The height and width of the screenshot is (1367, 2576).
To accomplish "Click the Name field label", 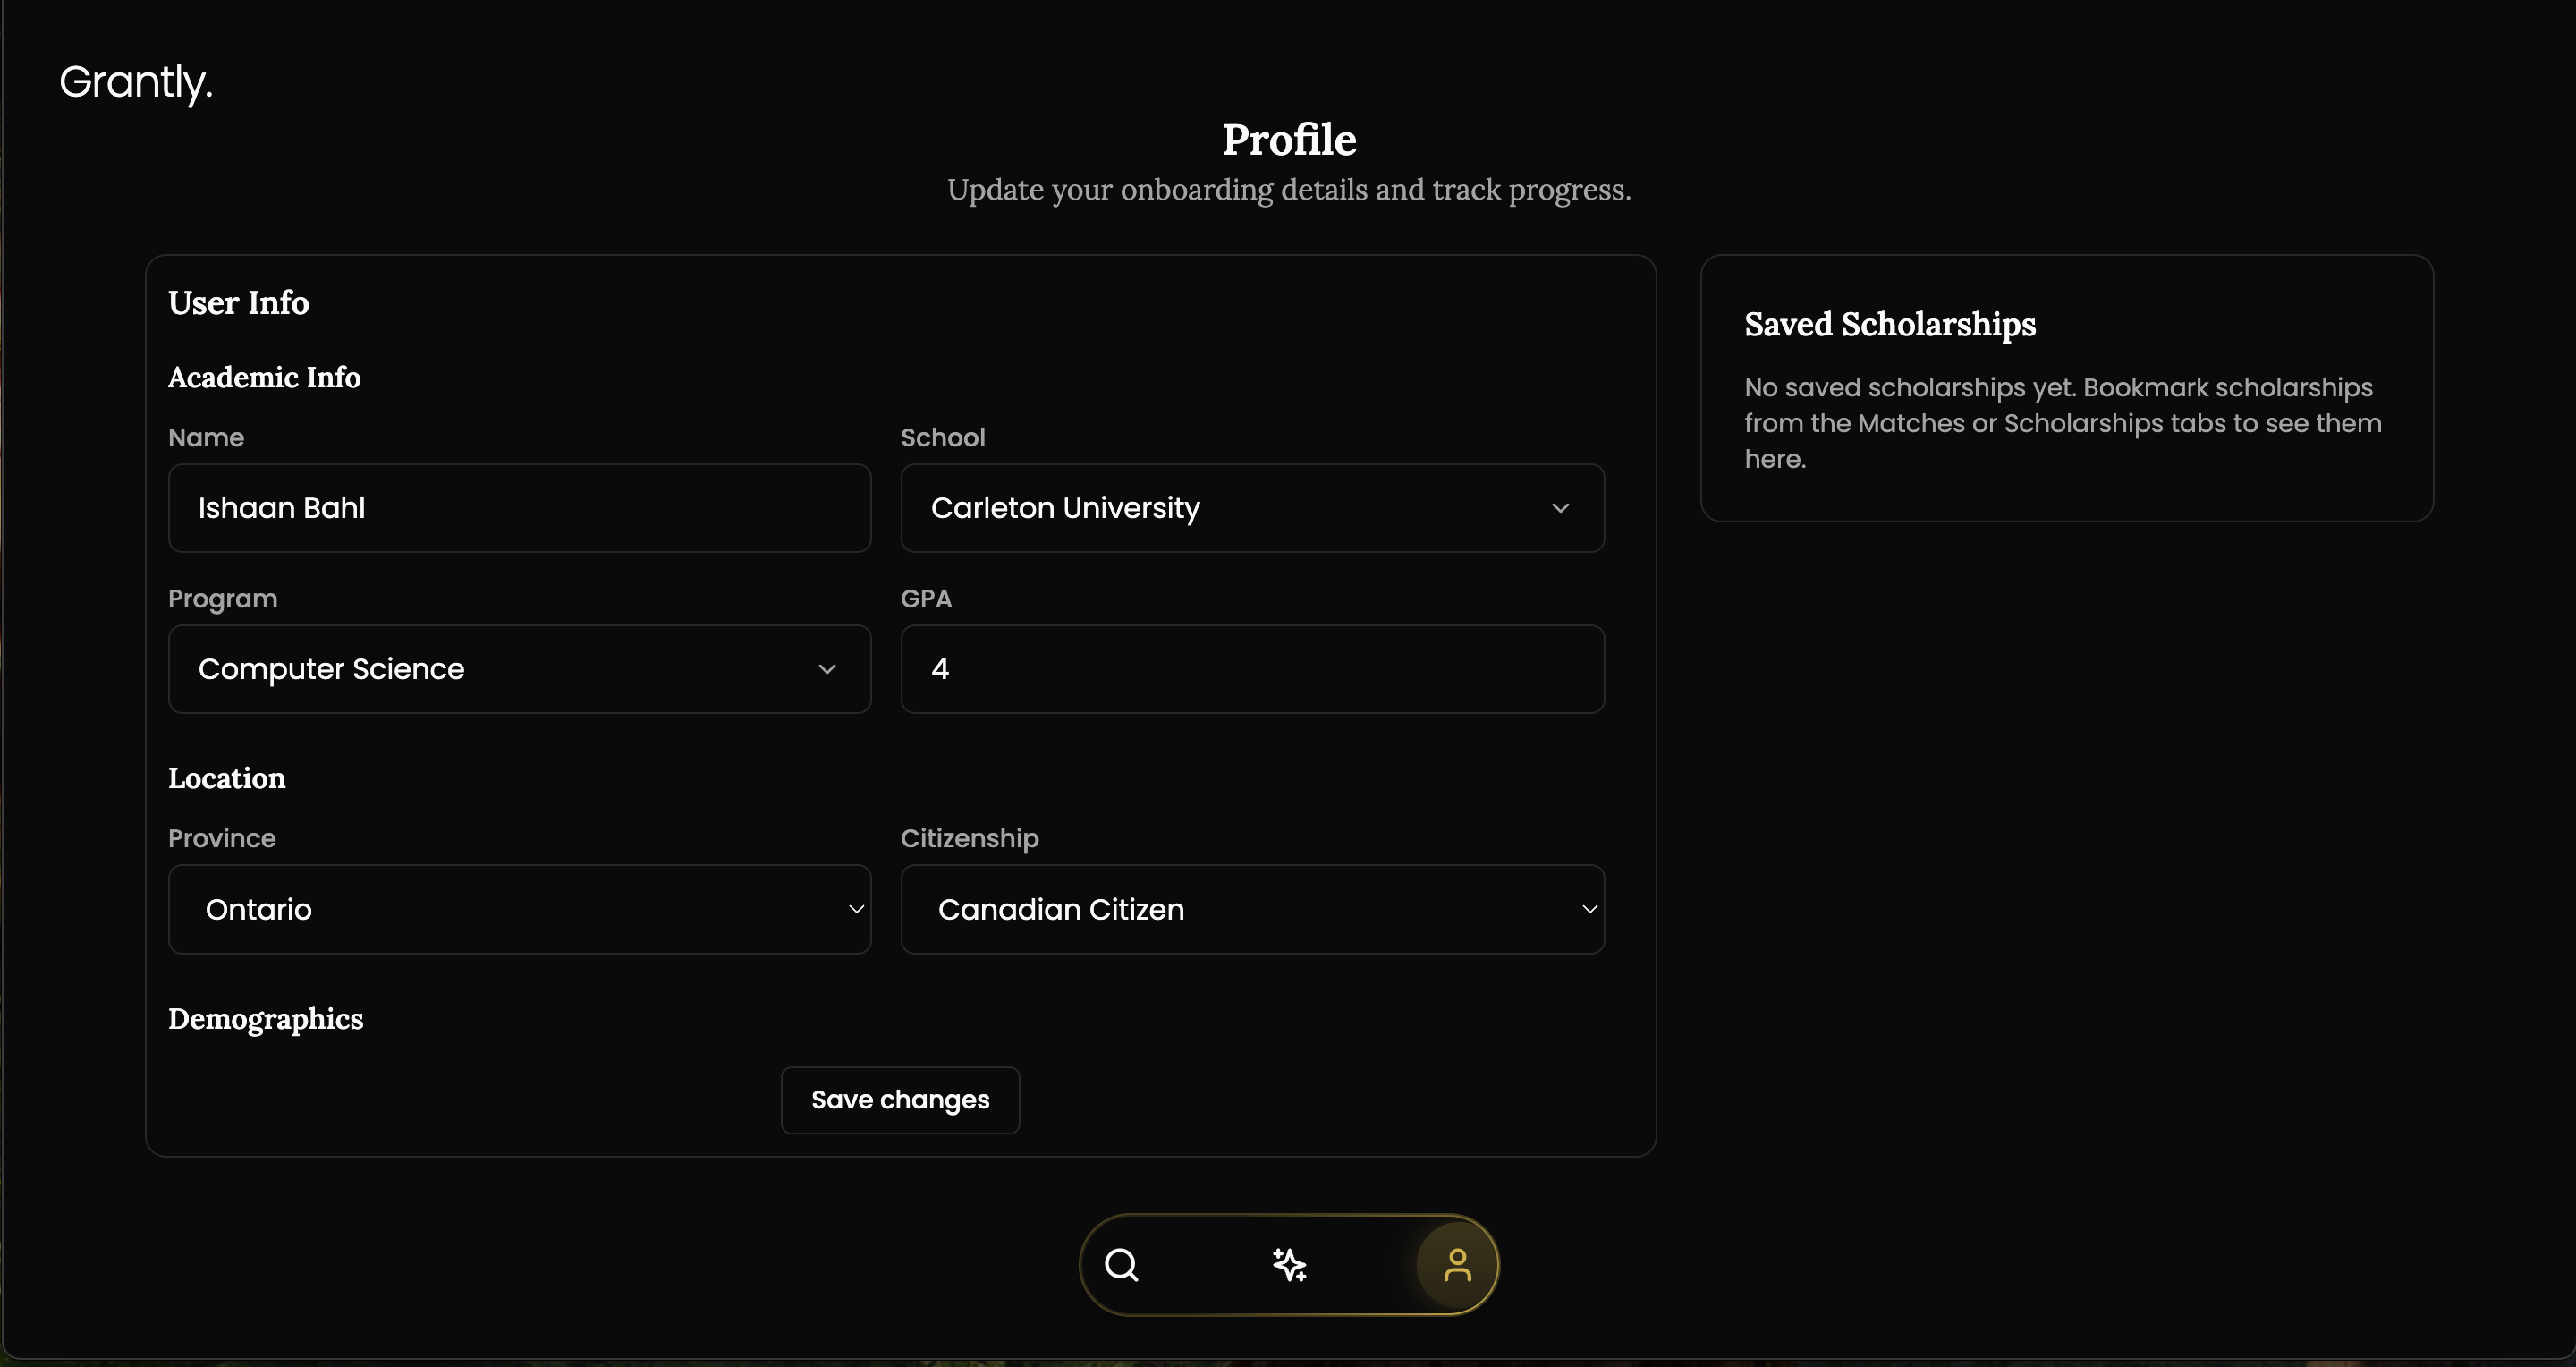I will (206, 438).
